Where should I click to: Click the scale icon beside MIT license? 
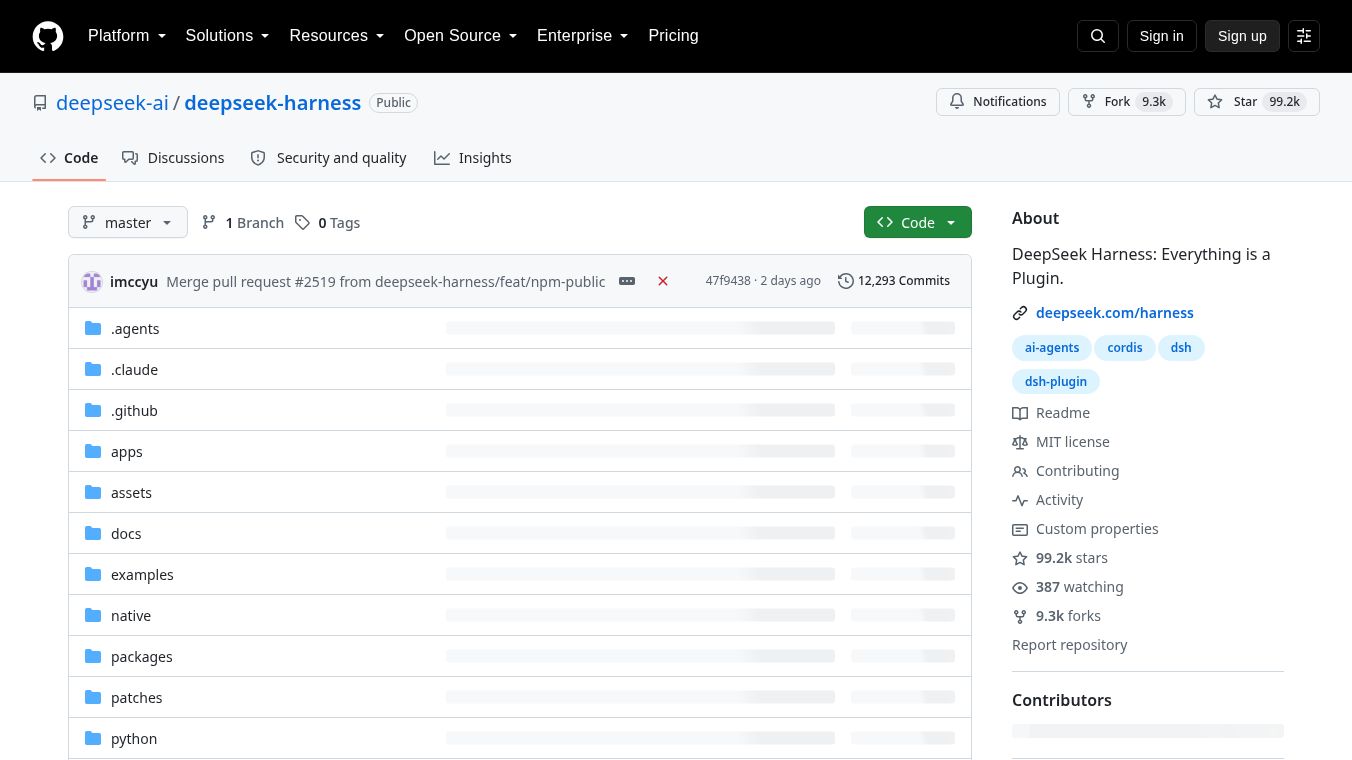click(1020, 442)
